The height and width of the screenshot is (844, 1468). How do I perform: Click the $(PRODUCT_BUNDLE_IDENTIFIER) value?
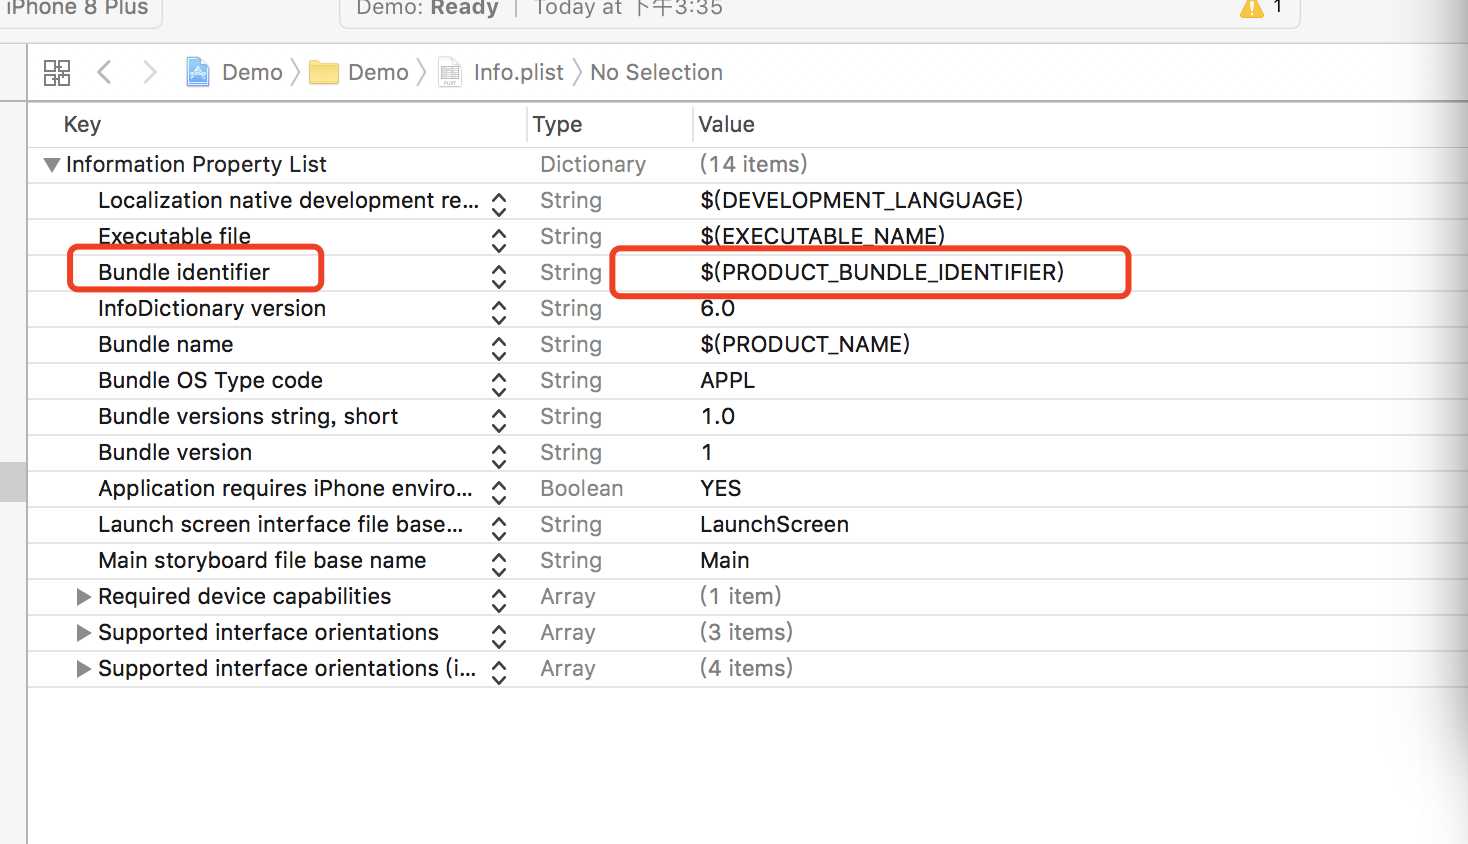click(882, 272)
